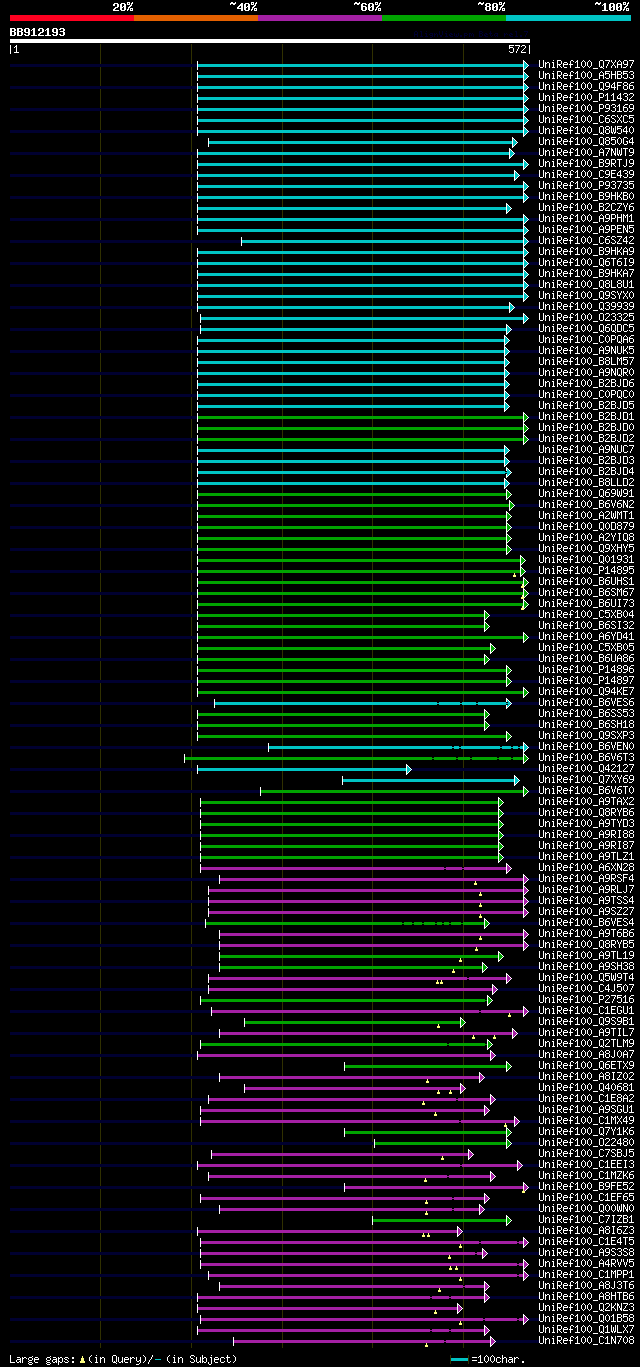The width and height of the screenshot is (640, 1367).
Task: Click the purple alignment bar for B9FE52
Action: point(437,1187)
